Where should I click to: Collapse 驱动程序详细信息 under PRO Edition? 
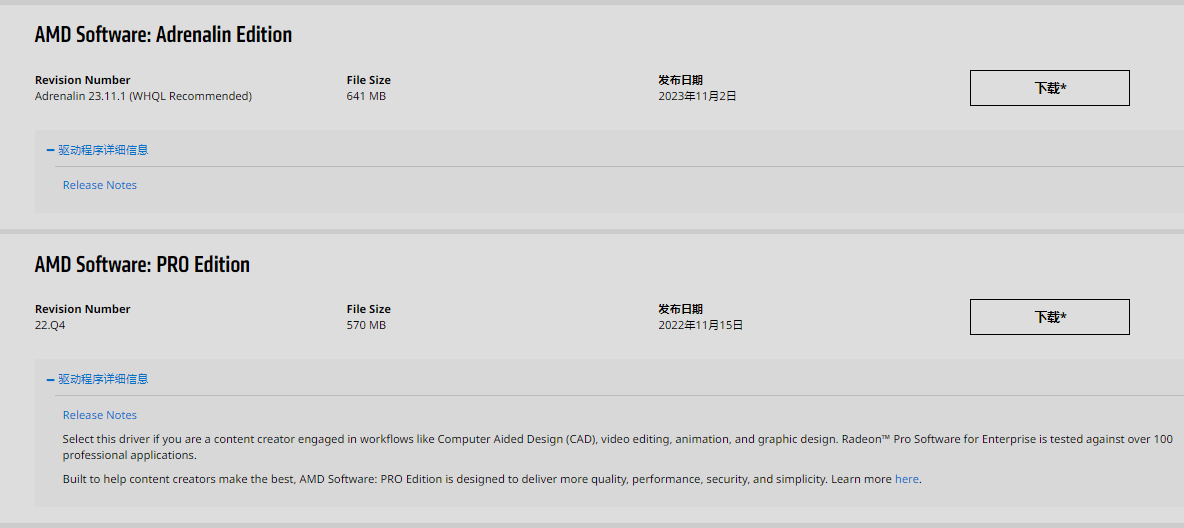click(x=103, y=379)
